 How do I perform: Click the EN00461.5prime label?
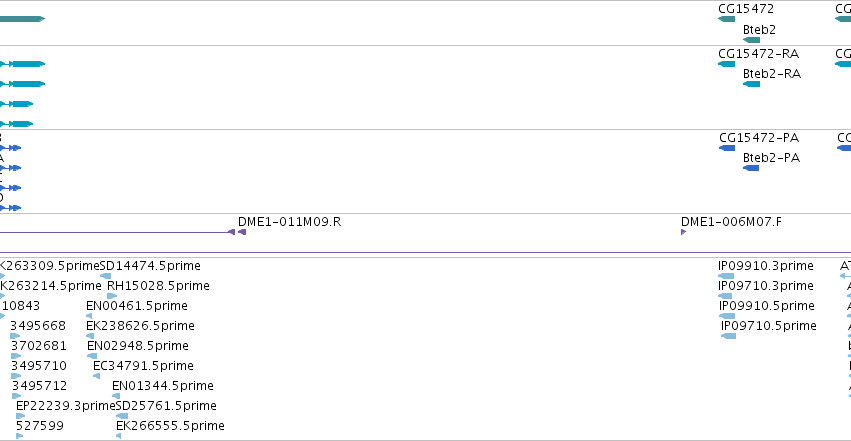click(137, 306)
